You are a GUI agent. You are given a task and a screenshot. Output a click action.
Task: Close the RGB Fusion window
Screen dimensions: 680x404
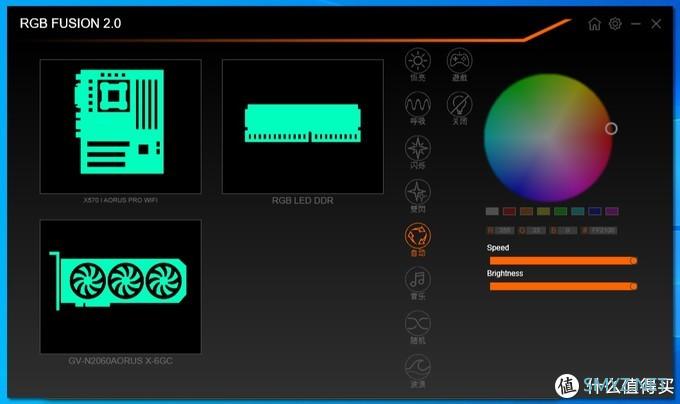coord(656,24)
